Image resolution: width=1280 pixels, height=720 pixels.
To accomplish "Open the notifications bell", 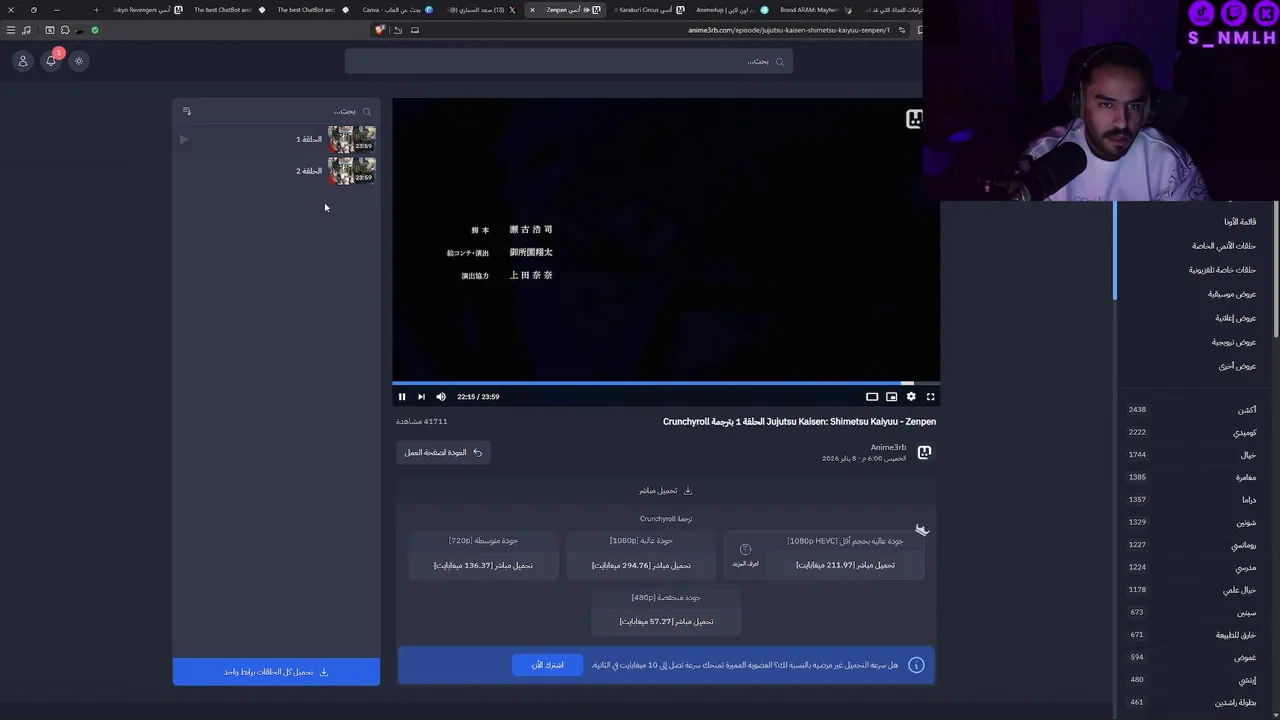I will [51, 61].
